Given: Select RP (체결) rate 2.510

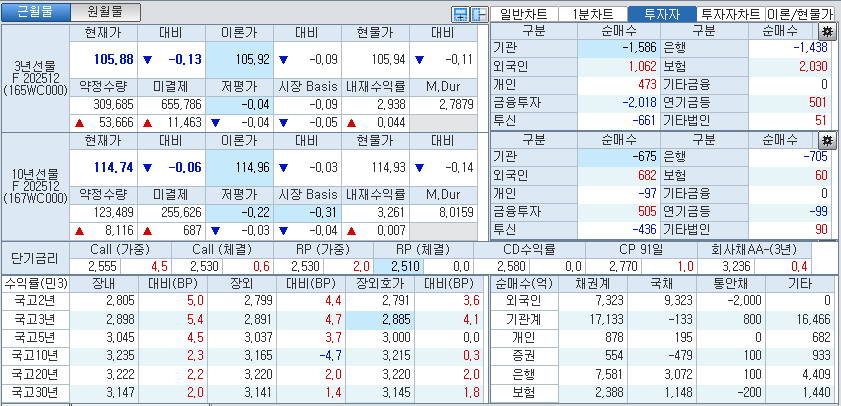Looking at the screenshot, I should pos(398,267).
